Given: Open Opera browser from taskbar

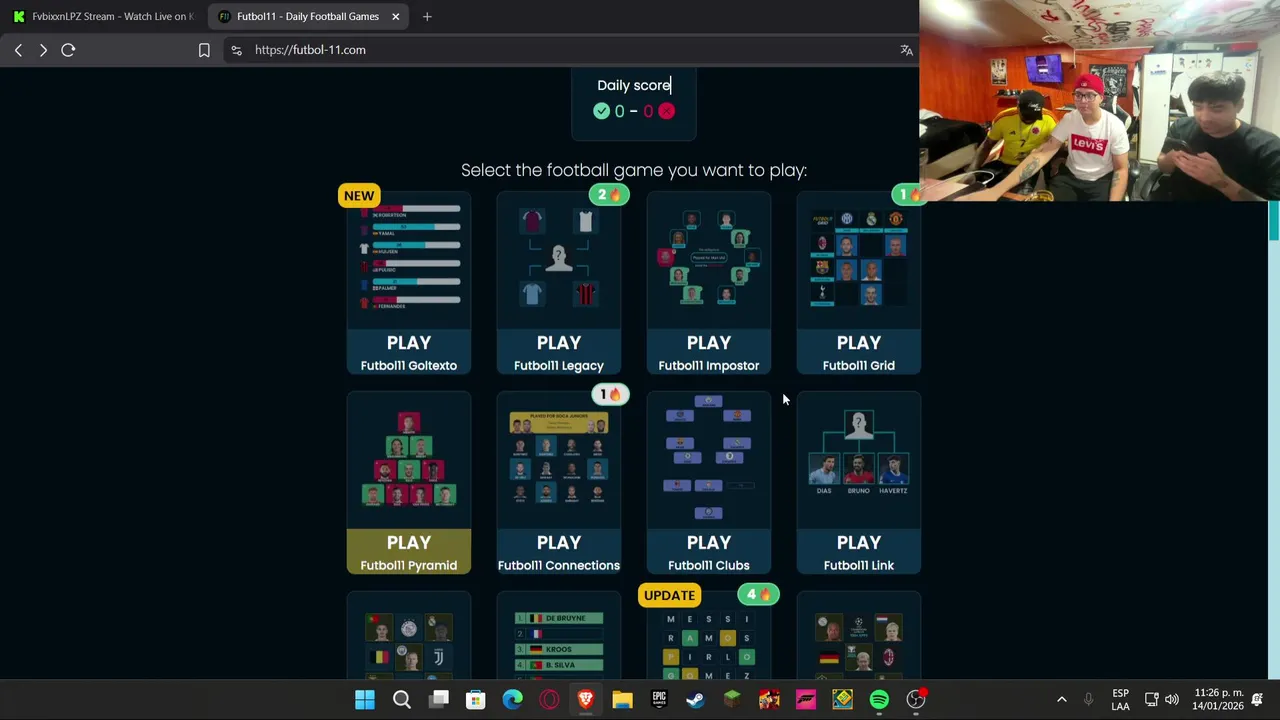Looking at the screenshot, I should click(x=549, y=699).
